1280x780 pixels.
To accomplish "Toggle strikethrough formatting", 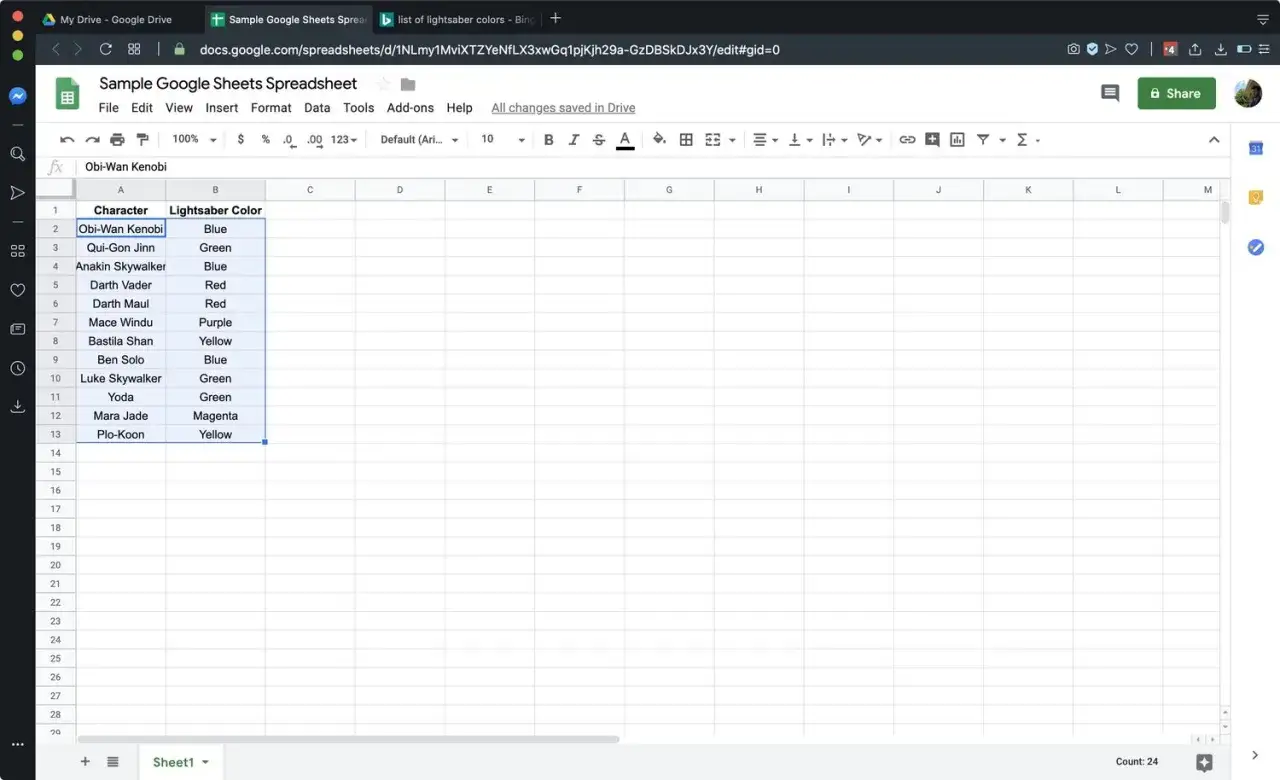I will click(599, 140).
